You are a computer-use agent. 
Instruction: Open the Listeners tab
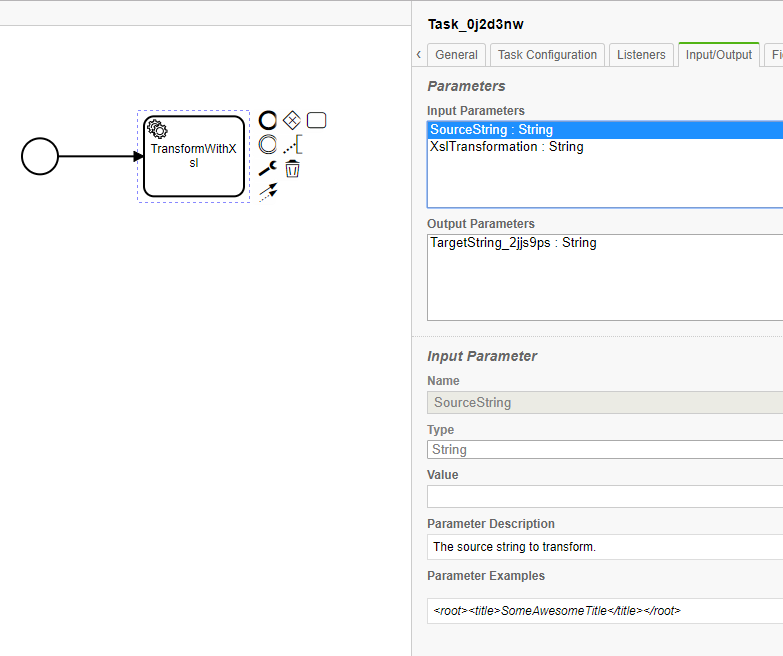click(x=641, y=55)
